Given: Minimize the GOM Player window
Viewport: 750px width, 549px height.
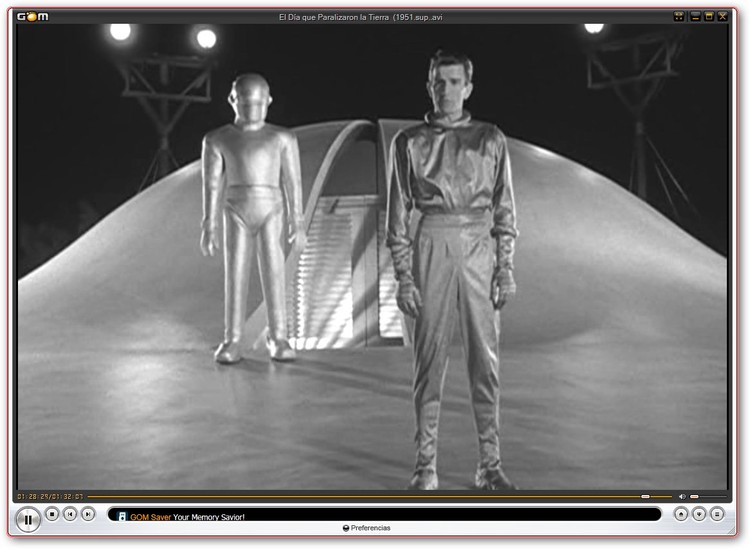Looking at the screenshot, I should tap(695, 17).
